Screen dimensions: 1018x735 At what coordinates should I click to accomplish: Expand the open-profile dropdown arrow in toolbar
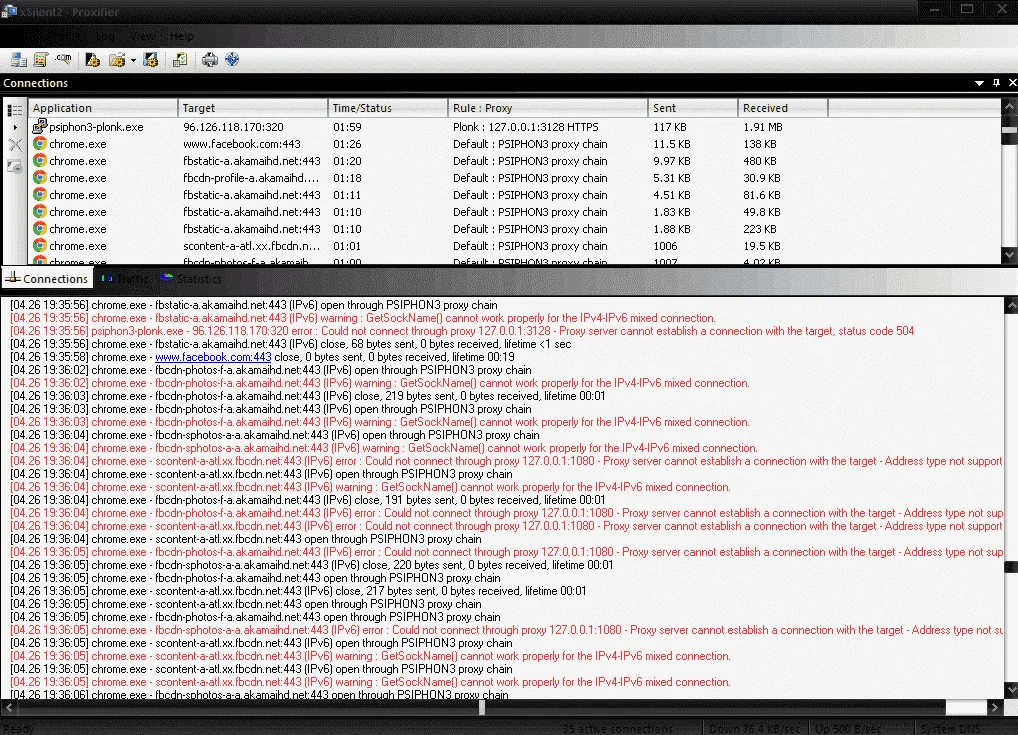click(133, 60)
